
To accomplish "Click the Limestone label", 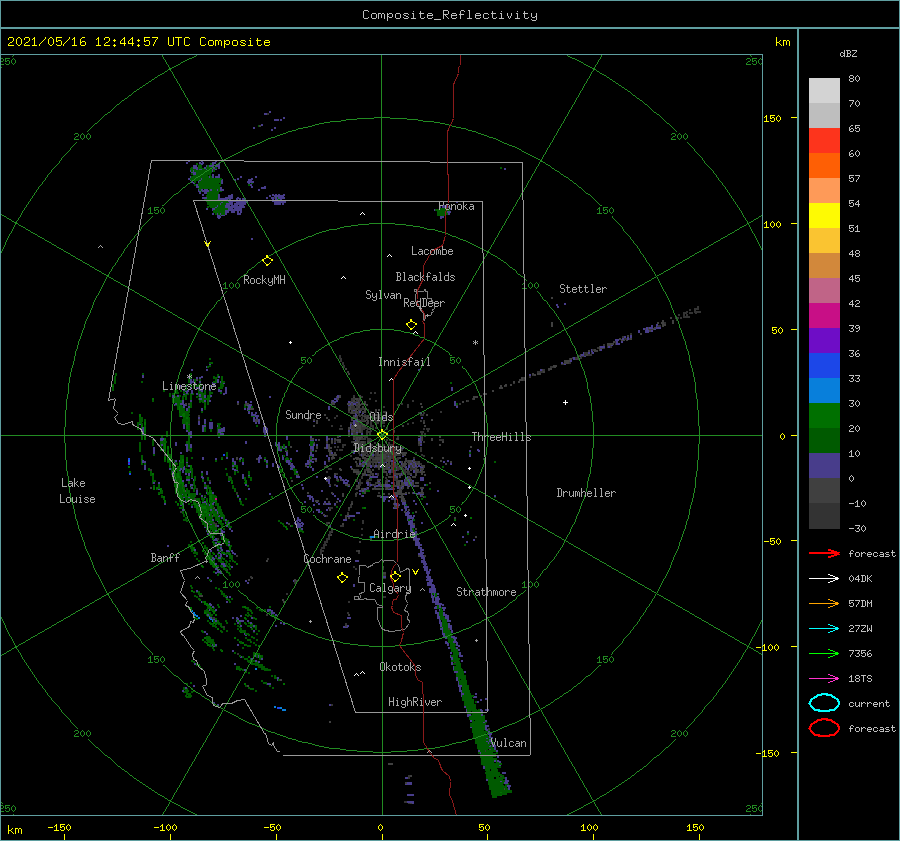I will click(189, 386).
